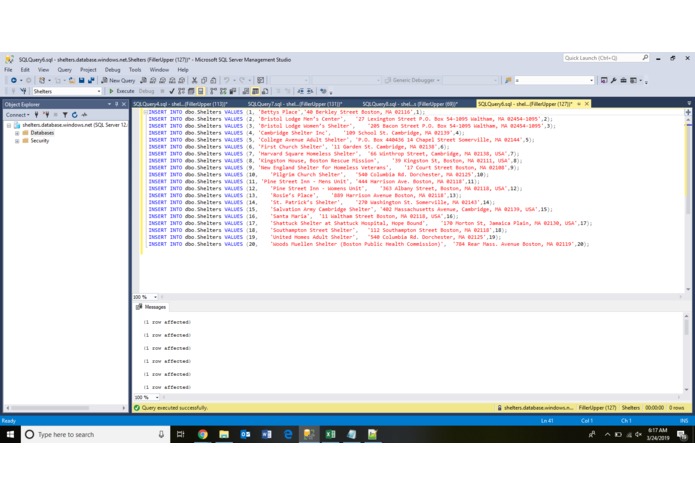The width and height of the screenshot is (695, 494).
Task: Collapse the shelters.database.windows.net server node
Action: point(8,125)
